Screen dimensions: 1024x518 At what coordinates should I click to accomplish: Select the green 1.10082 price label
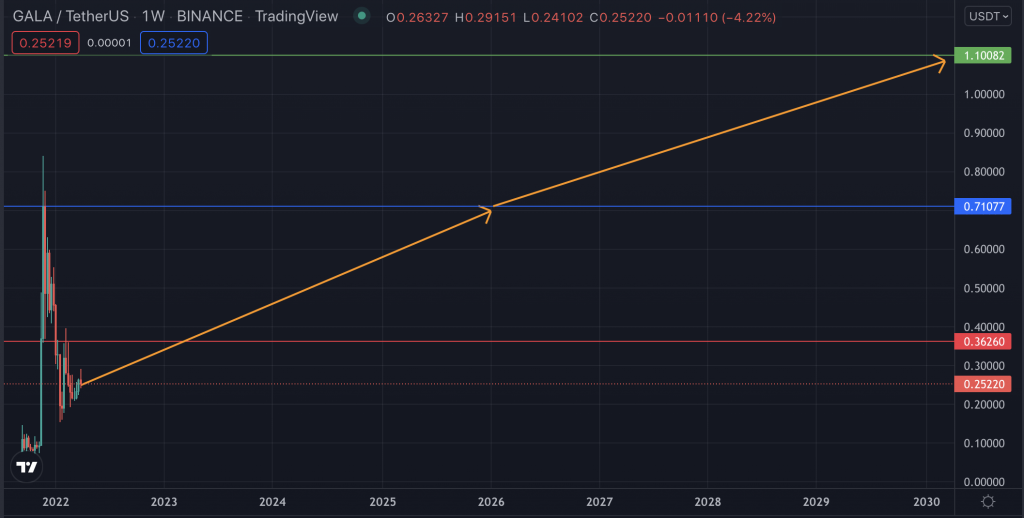pos(982,56)
